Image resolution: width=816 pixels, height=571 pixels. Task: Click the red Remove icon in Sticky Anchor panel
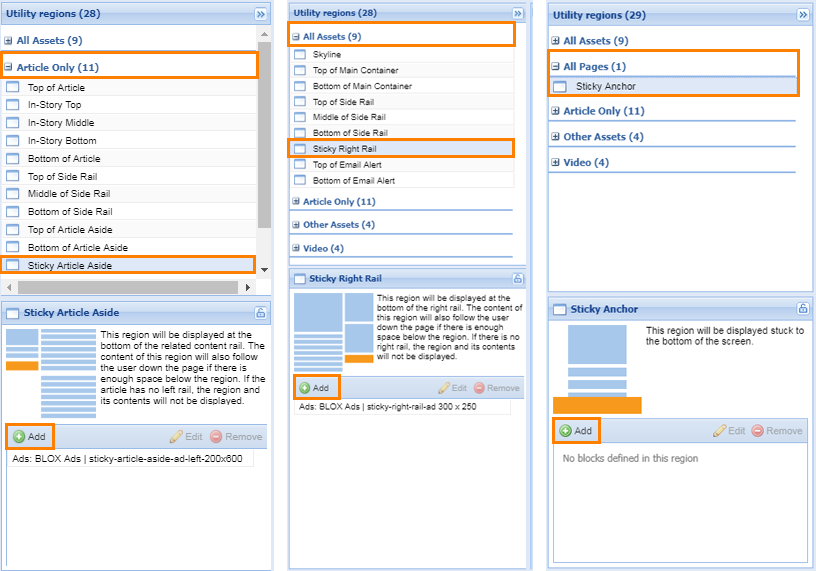[x=757, y=431]
